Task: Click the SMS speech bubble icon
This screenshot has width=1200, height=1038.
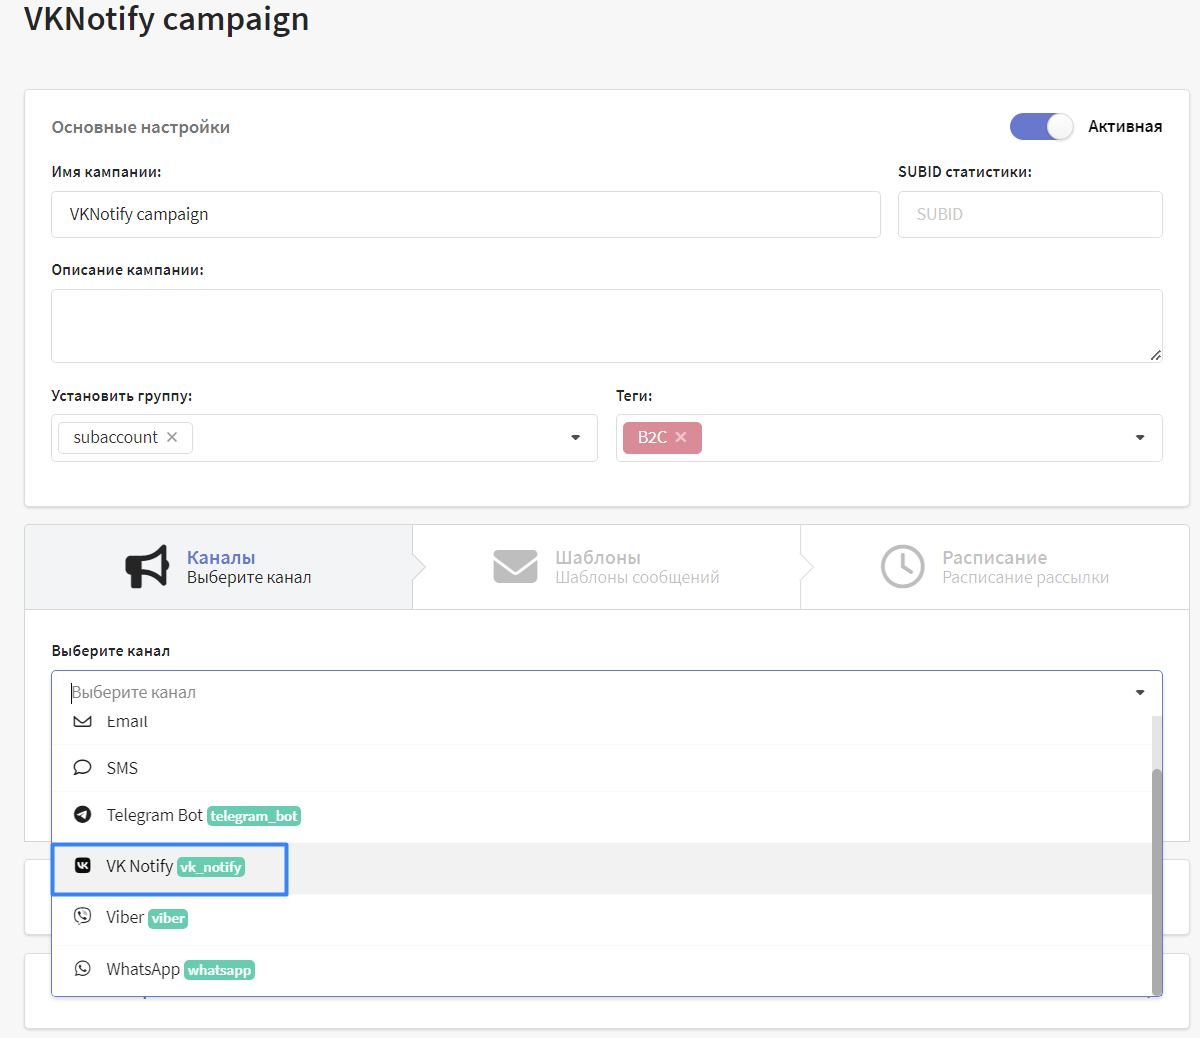Action: coord(83,768)
